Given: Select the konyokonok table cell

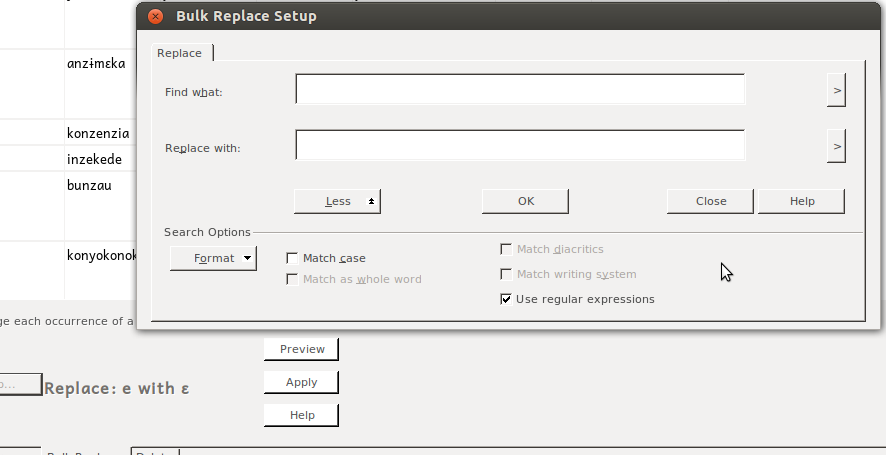Looking at the screenshot, I should 101,270.
